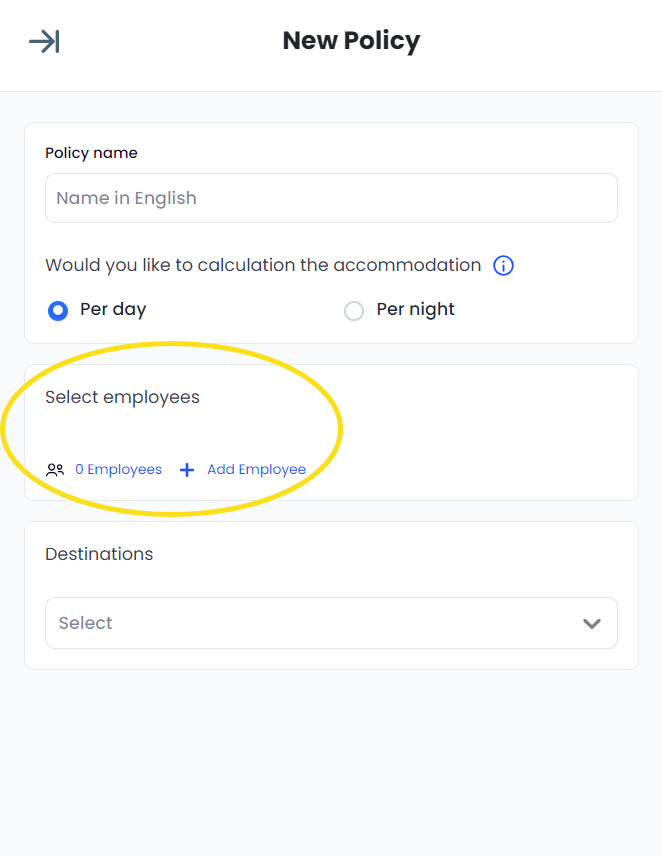
Task: Click the Destinations section label
Action: click(99, 554)
